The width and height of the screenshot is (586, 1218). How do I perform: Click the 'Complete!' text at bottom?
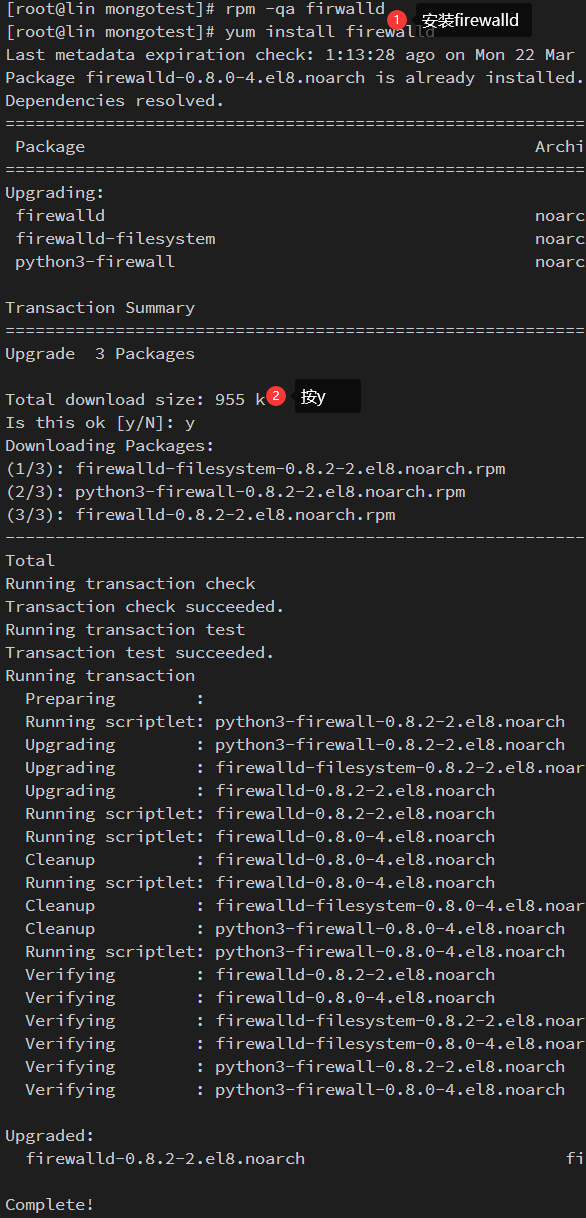click(50, 1204)
